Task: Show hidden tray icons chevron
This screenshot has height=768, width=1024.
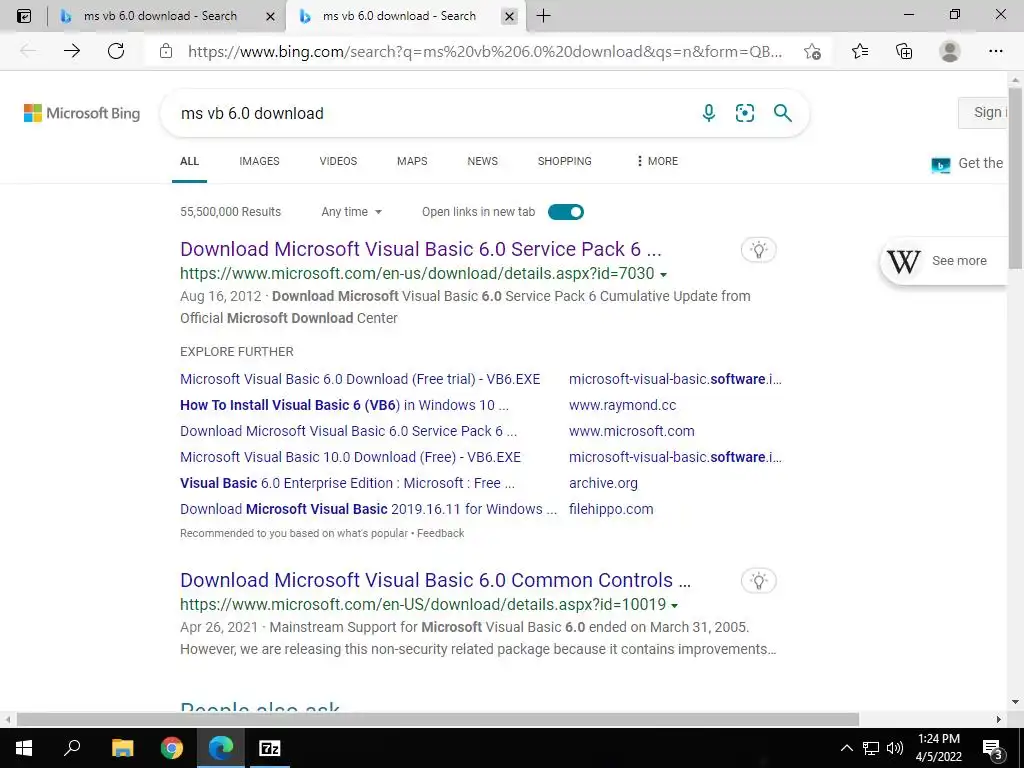Action: point(846,748)
